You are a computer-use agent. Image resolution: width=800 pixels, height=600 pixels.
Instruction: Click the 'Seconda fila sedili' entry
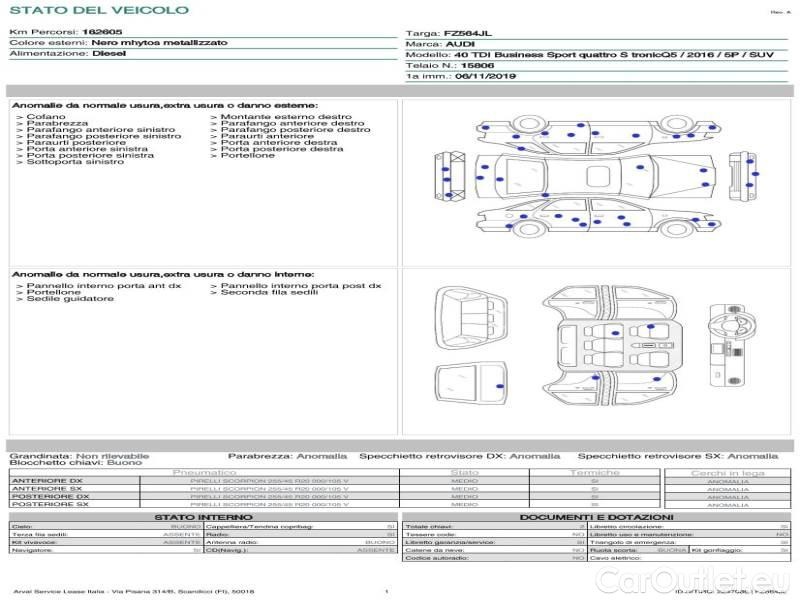(269, 292)
